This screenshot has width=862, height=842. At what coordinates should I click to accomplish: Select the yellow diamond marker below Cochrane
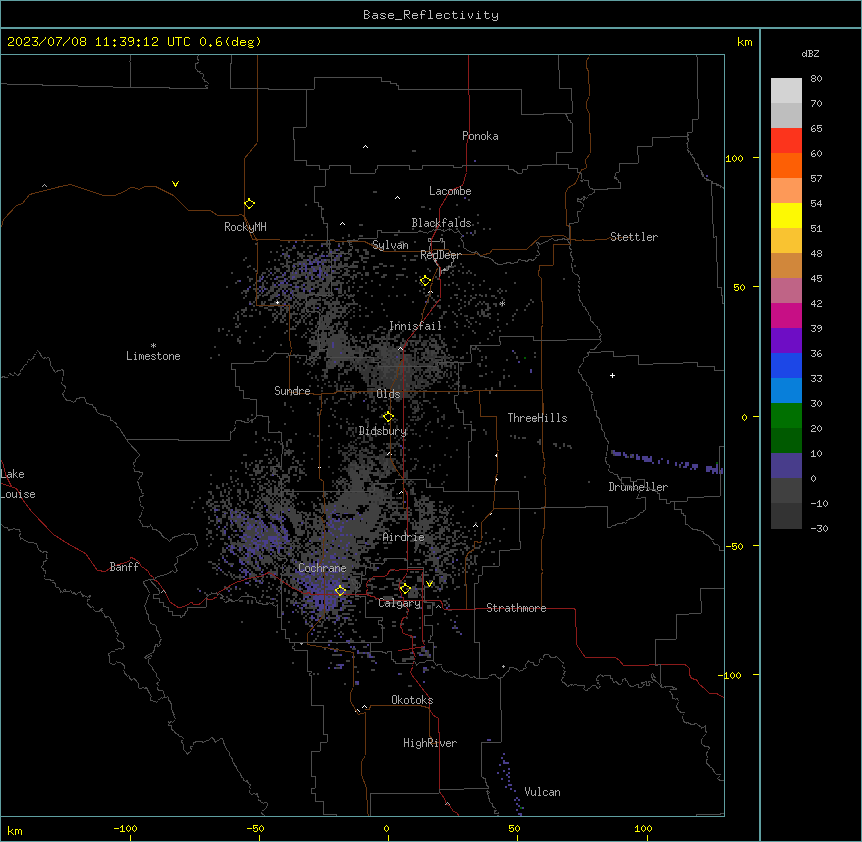pos(340,591)
